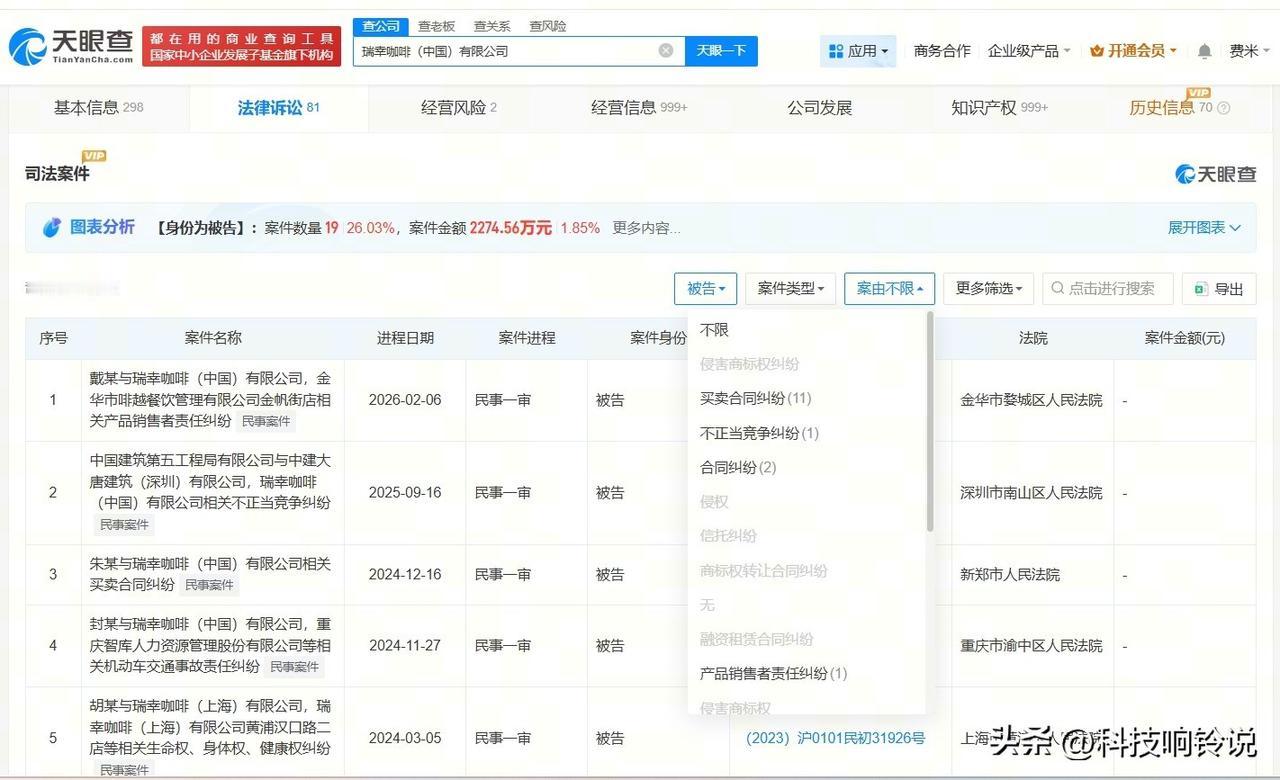Choose 不正当竞争纠纷 (1) option
Viewport: 1280px width, 780px height.
(759, 433)
